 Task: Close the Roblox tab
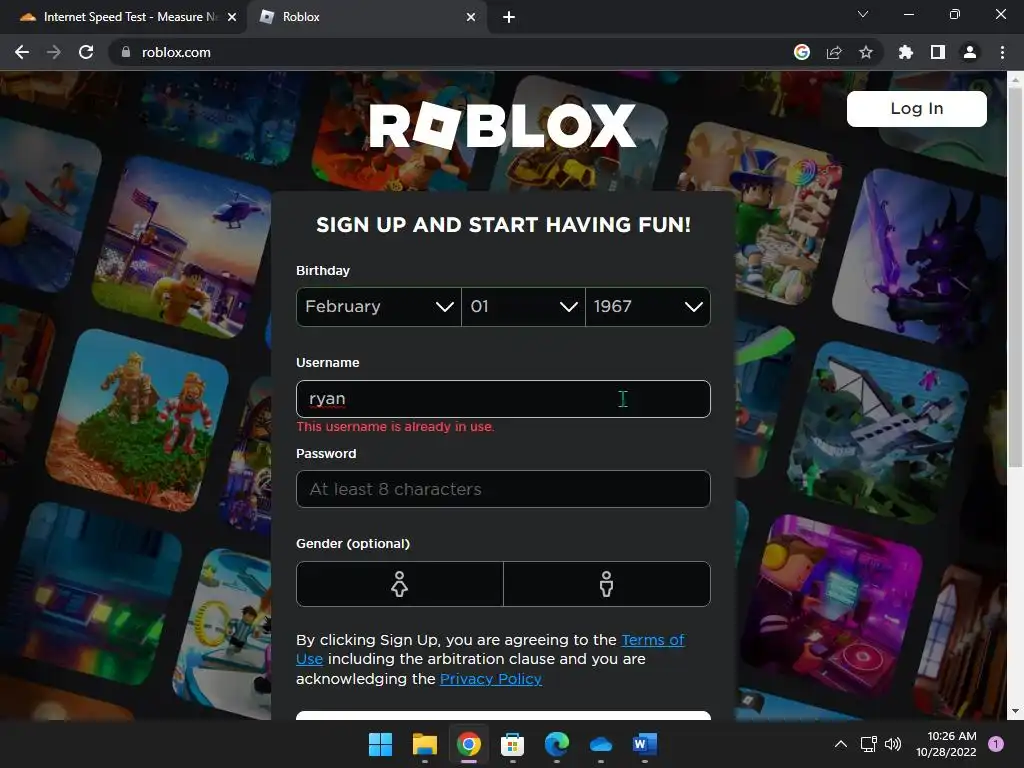[x=471, y=17]
